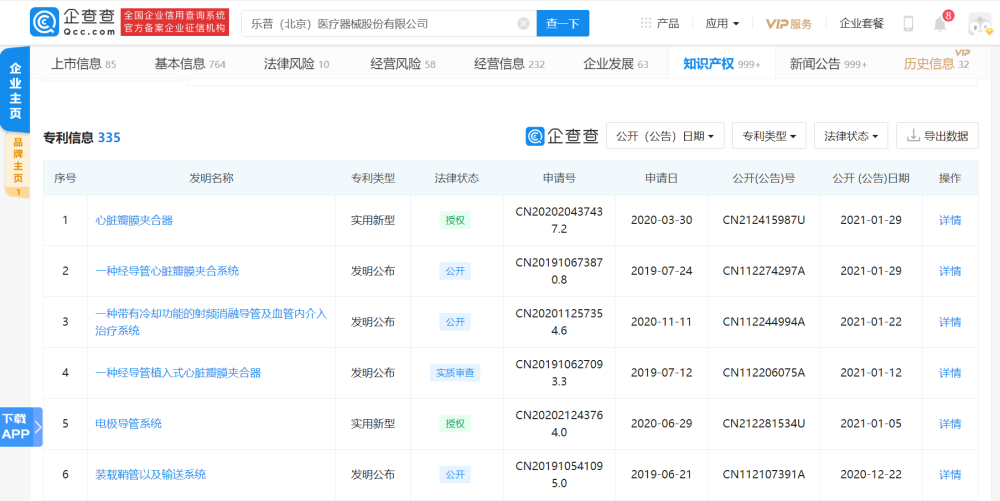Click the 专利信息 335 heading
This screenshot has width=1000, height=501.
(x=82, y=138)
